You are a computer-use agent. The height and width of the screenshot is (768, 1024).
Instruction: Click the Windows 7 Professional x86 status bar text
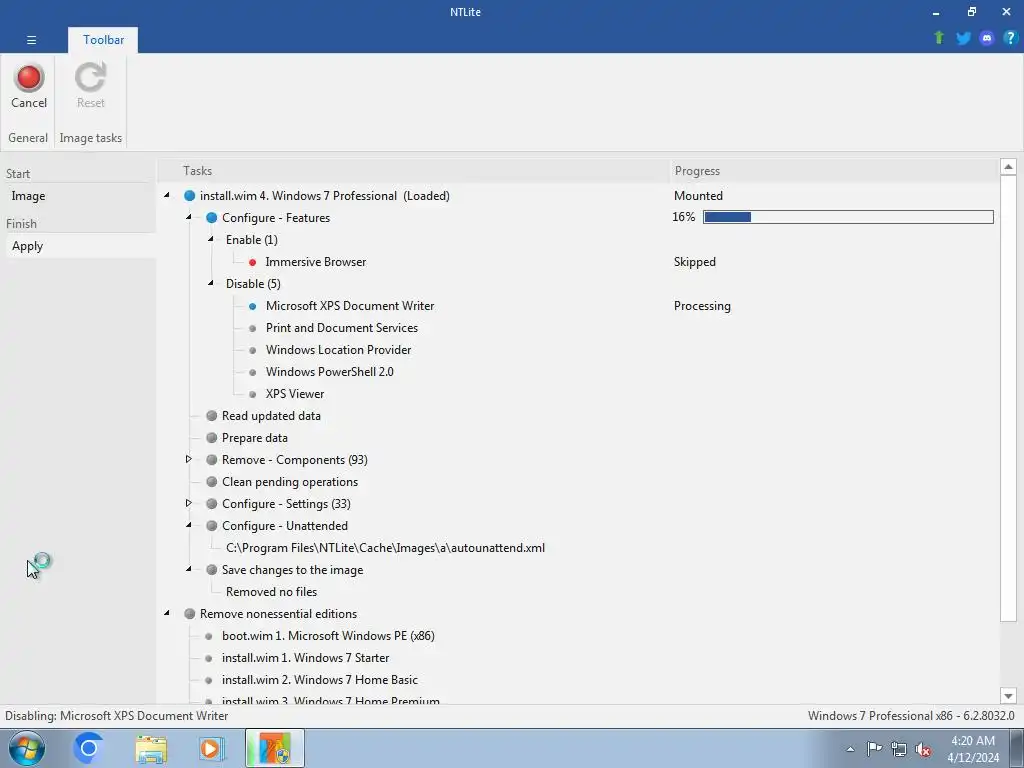[x=911, y=716]
